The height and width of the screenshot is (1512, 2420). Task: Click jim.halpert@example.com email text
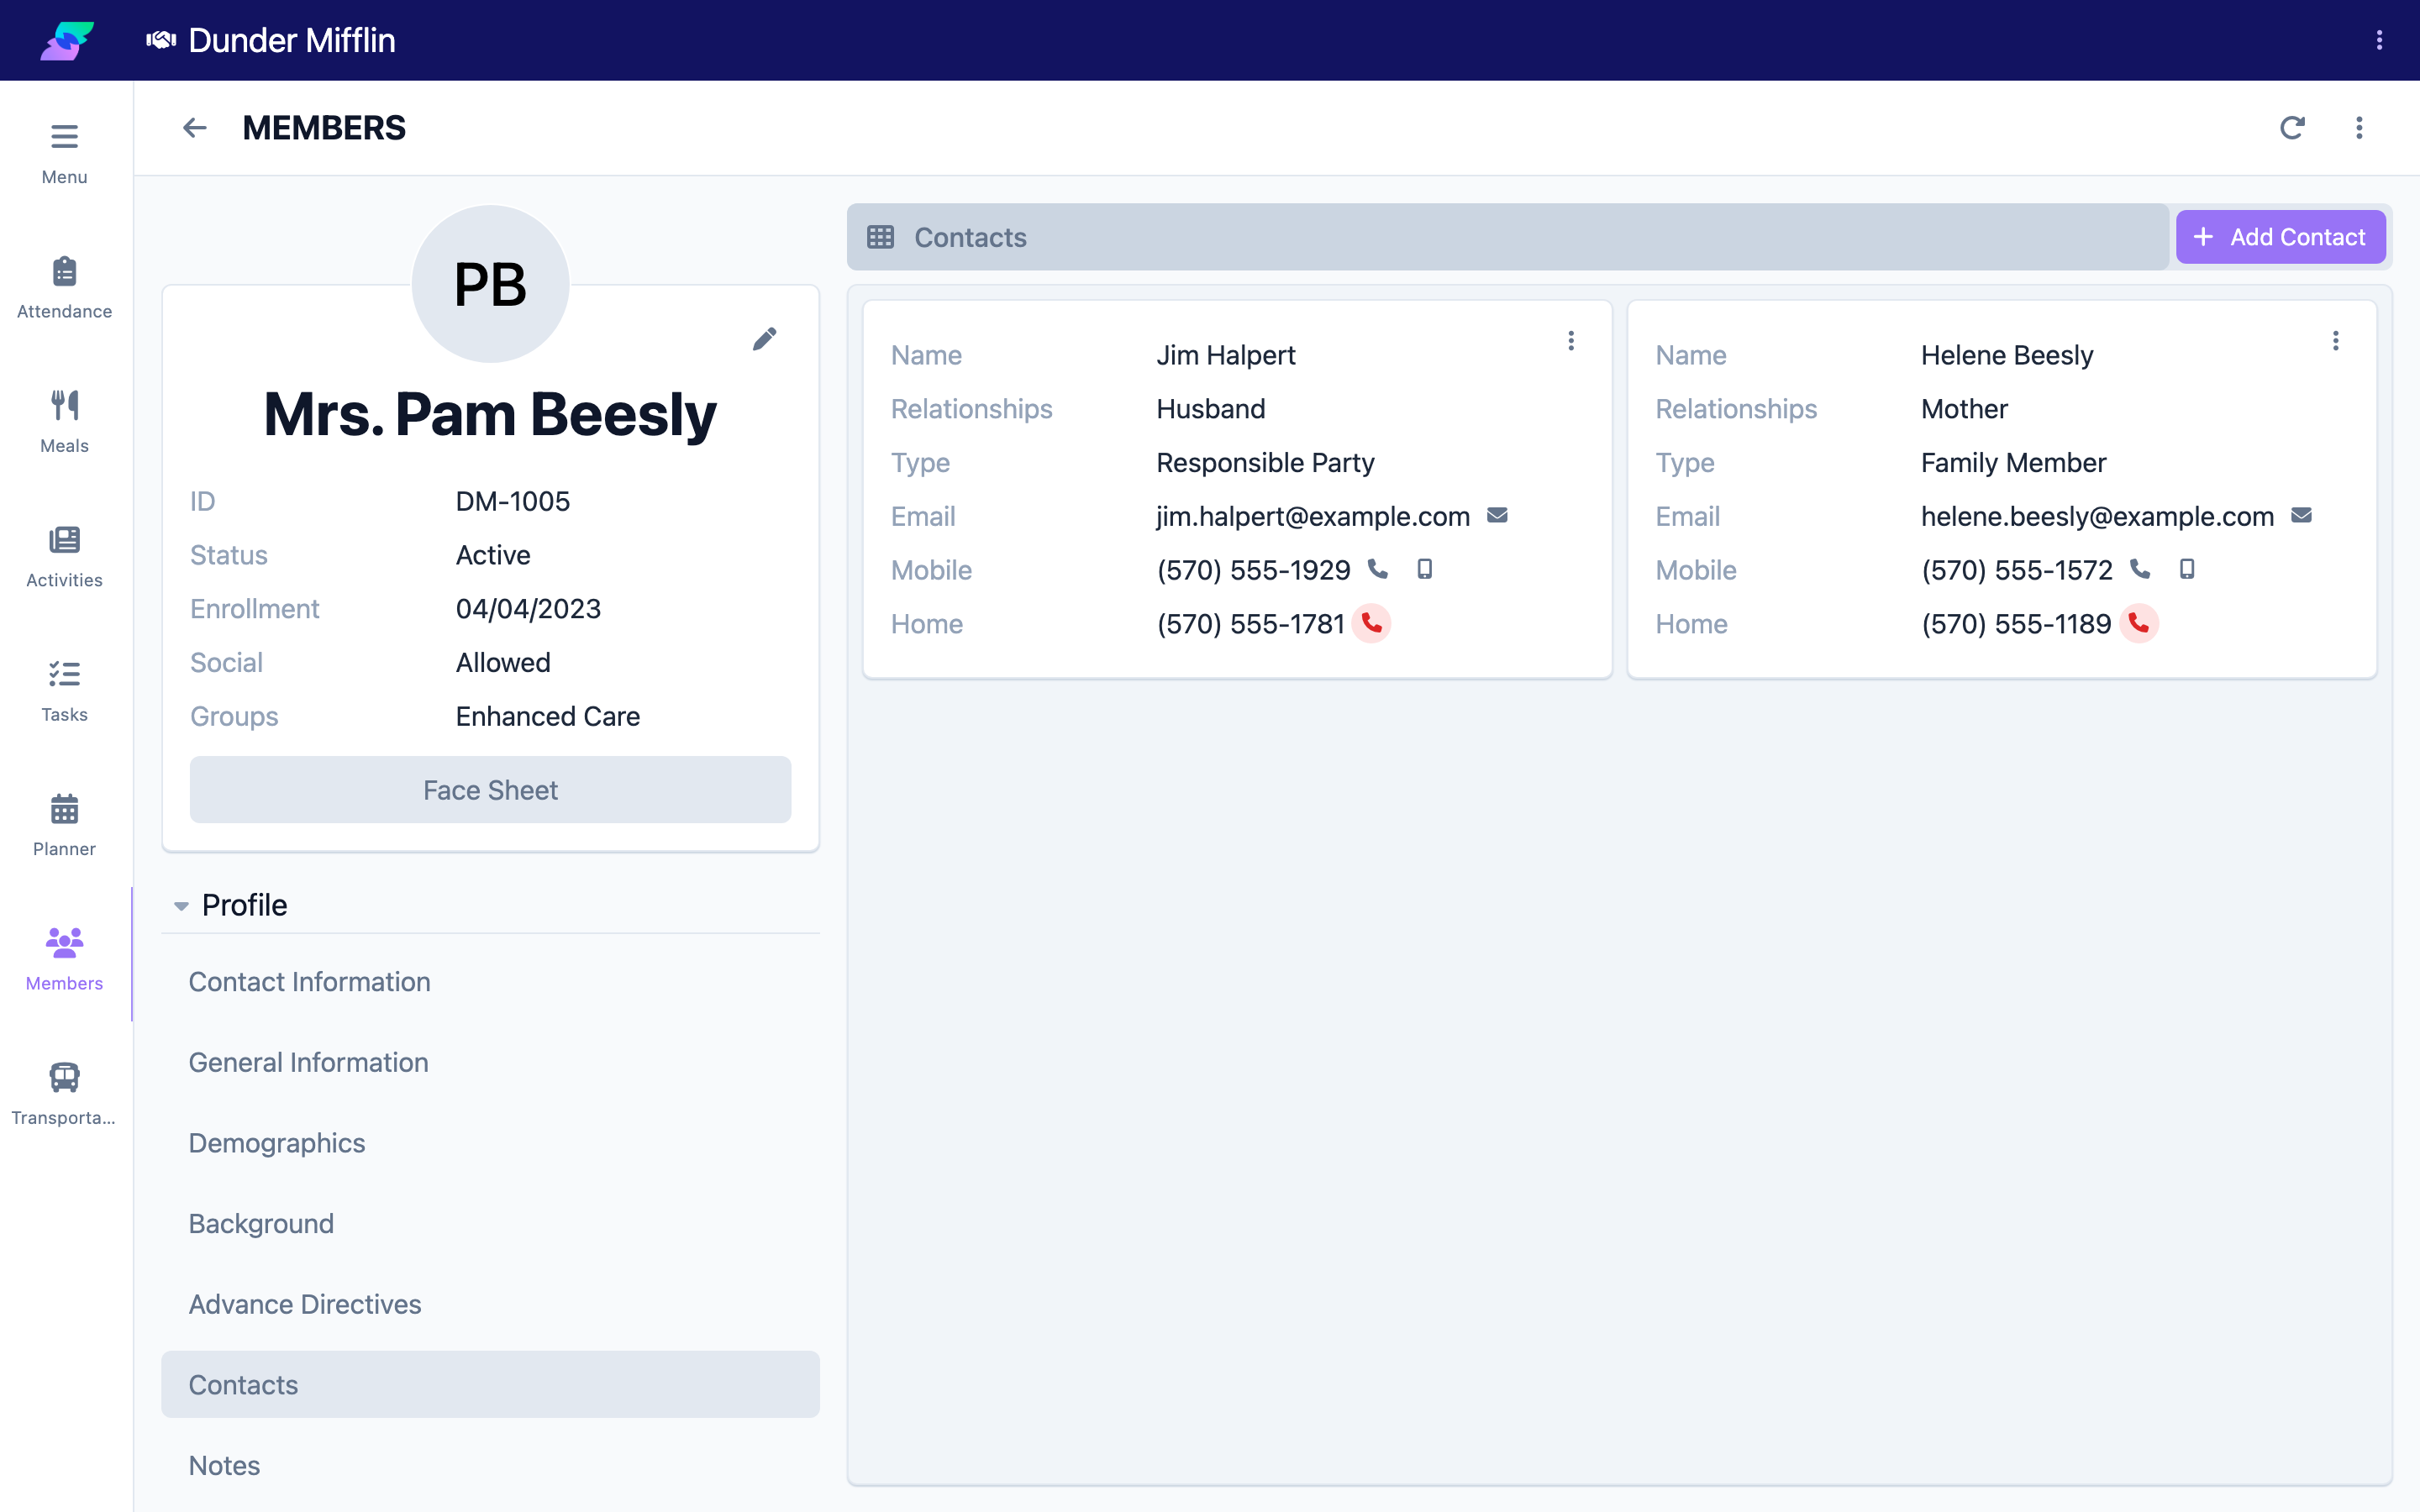pos(1312,516)
